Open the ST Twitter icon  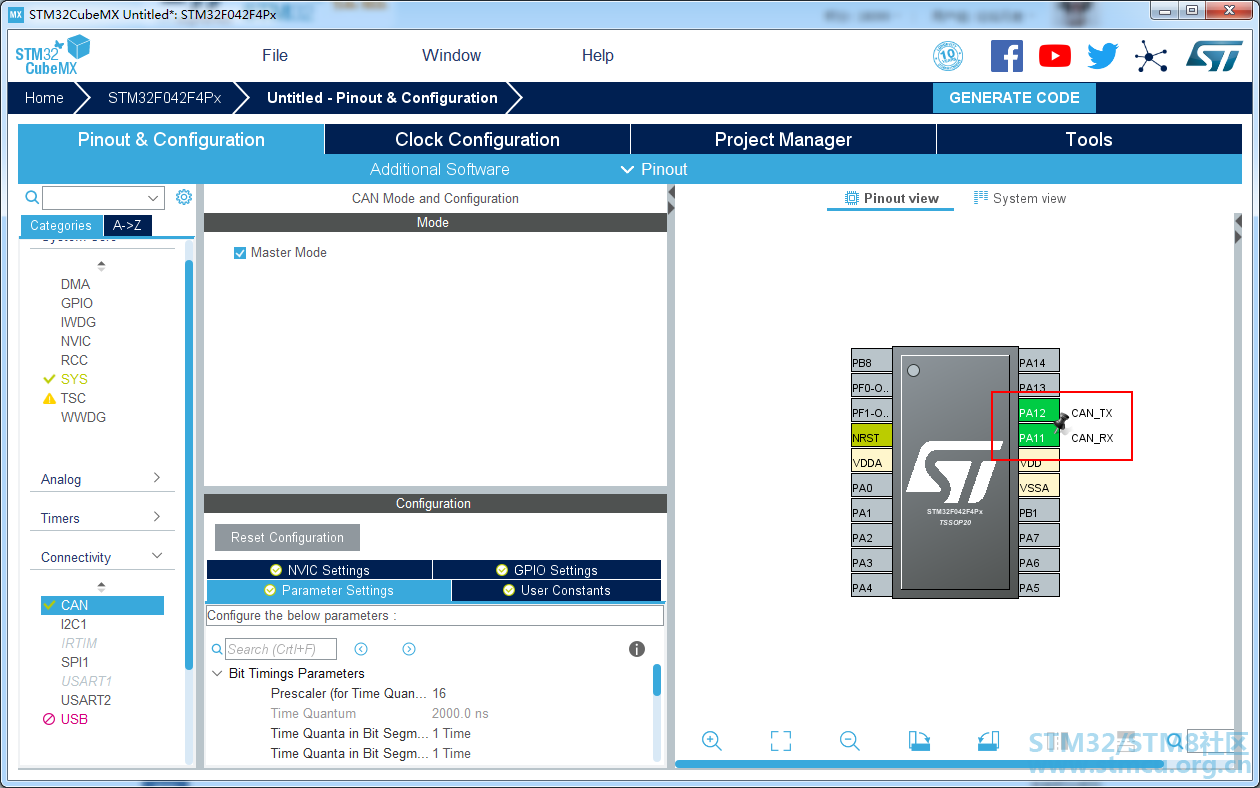pos(1103,56)
